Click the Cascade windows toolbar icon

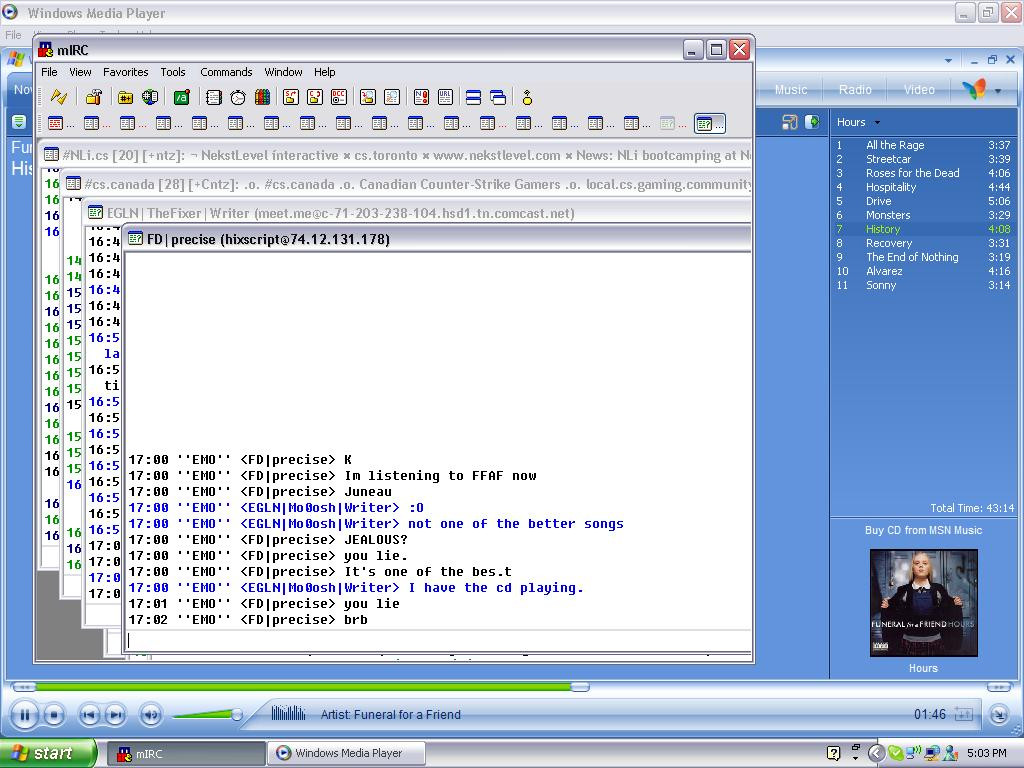498,97
